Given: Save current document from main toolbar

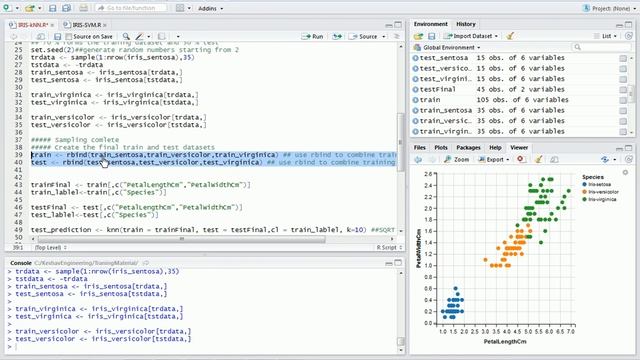Looking at the screenshot, I should (x=53, y=8).
